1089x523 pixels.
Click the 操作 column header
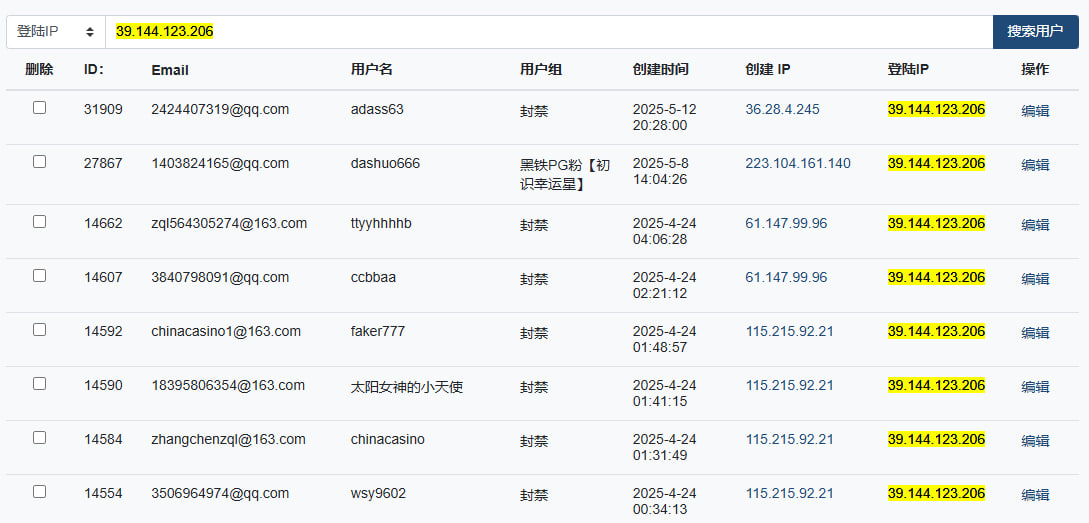pyautogui.click(x=1035, y=69)
